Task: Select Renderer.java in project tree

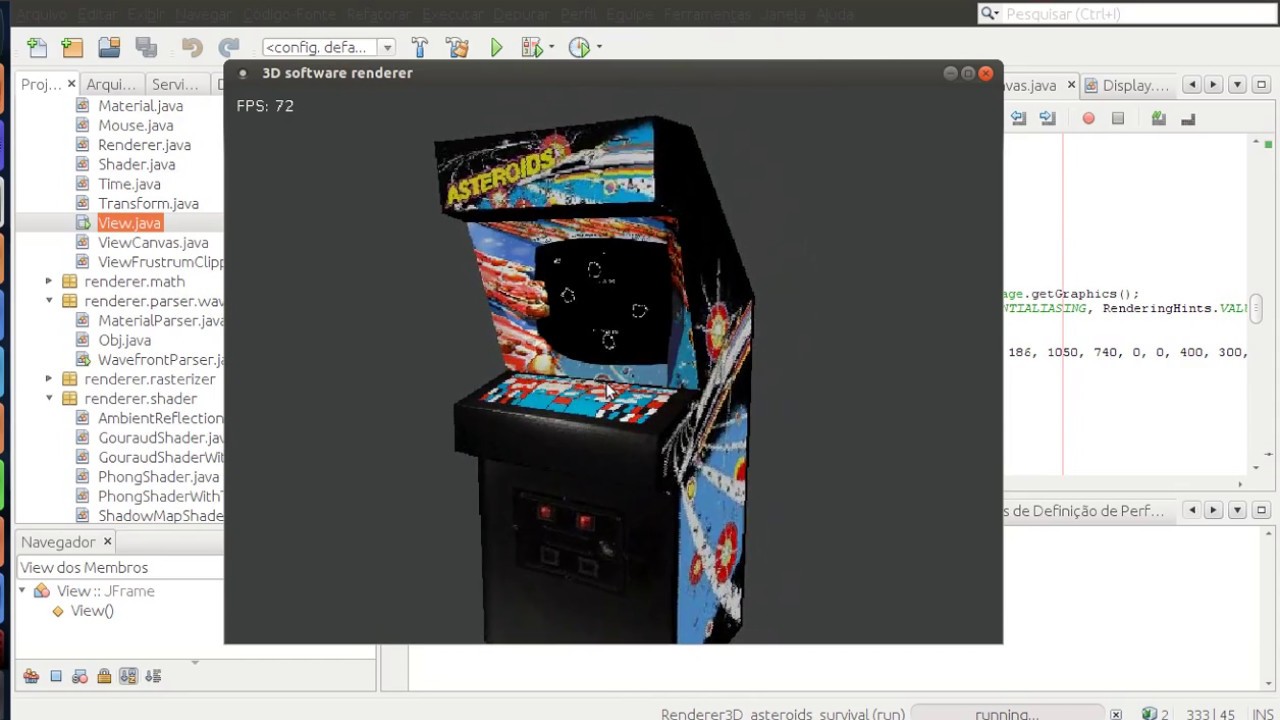Action: pyautogui.click(x=144, y=145)
